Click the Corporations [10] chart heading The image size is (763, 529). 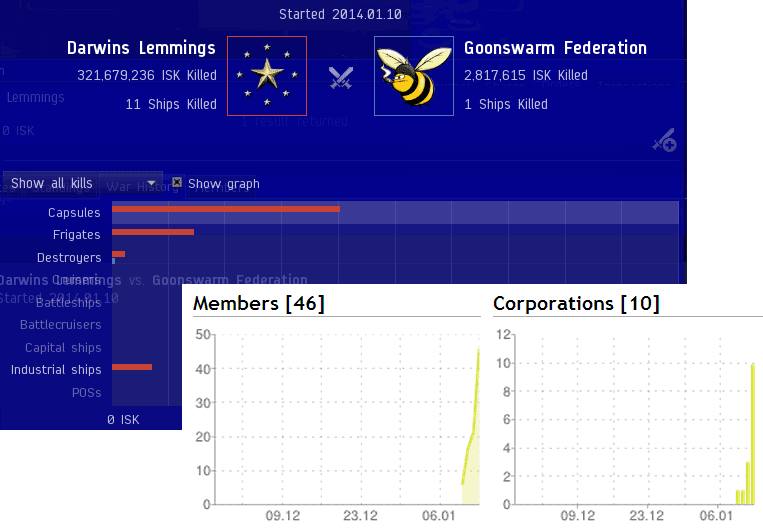pyautogui.click(x=577, y=304)
